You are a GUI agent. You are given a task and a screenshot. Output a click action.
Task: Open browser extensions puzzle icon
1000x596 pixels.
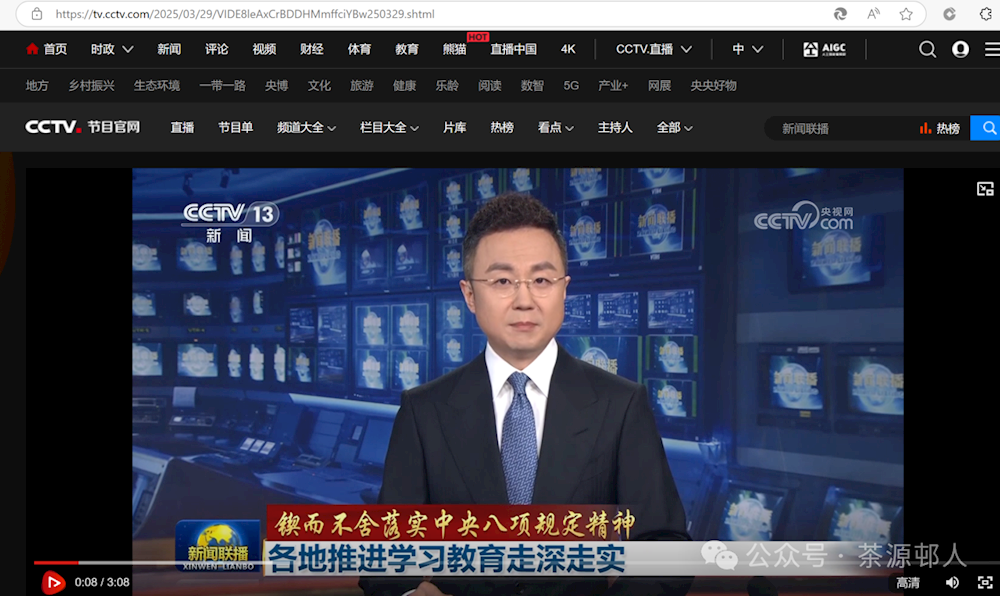tap(985, 14)
